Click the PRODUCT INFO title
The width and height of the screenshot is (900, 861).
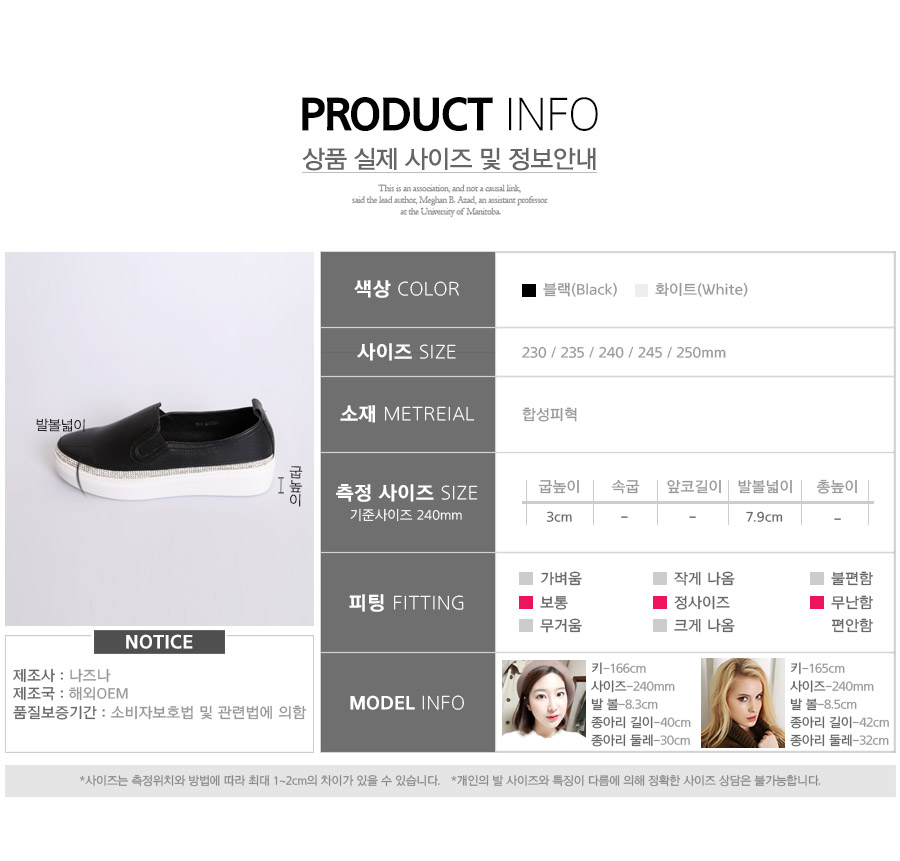[x=449, y=114]
